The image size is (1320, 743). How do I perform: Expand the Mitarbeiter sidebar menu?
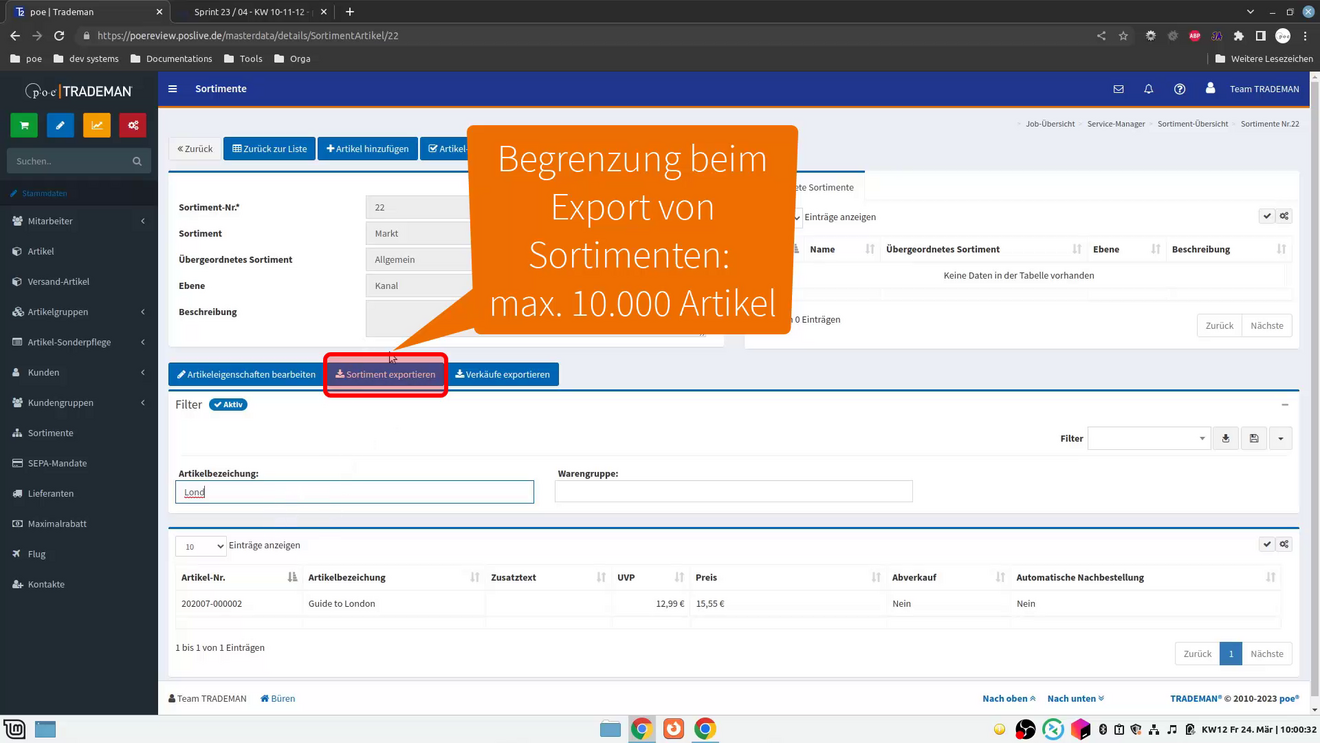click(78, 221)
